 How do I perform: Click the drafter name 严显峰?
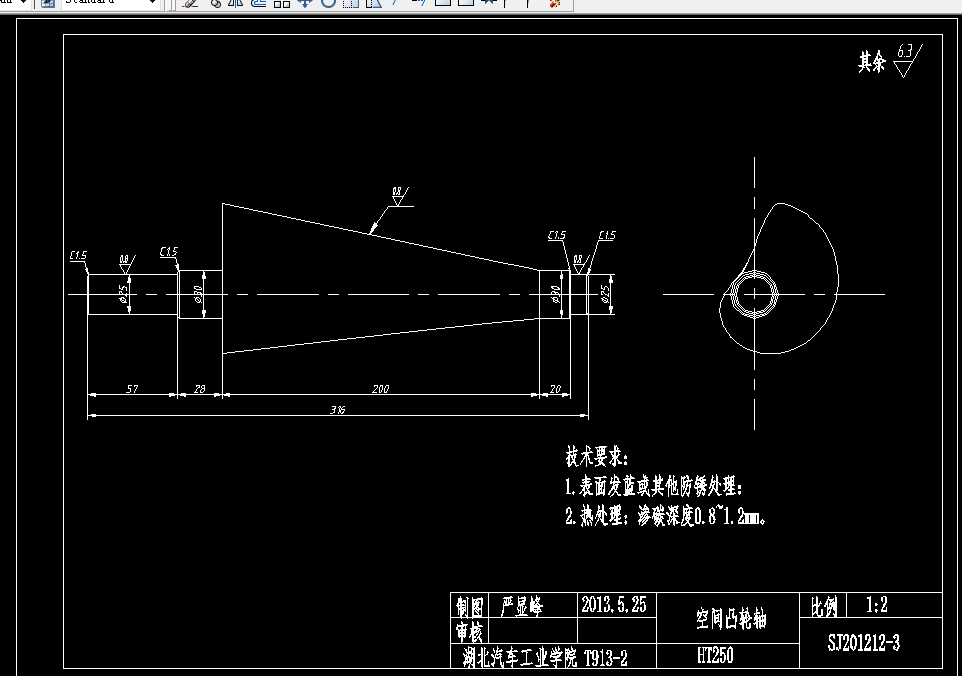click(x=522, y=606)
